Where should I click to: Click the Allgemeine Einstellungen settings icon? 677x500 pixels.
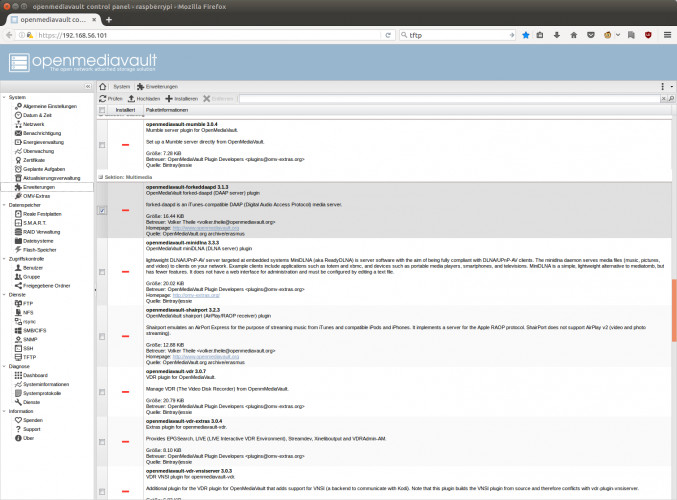[x=18, y=106]
